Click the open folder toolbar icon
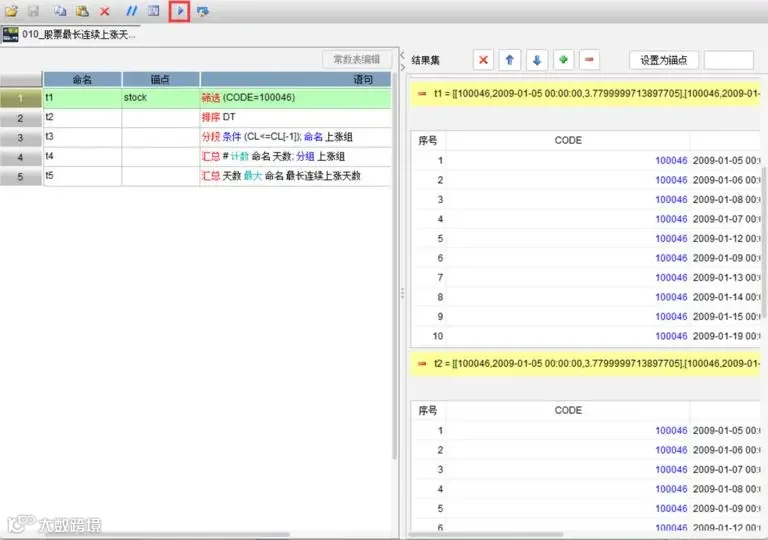768x540 pixels. [x=11, y=11]
